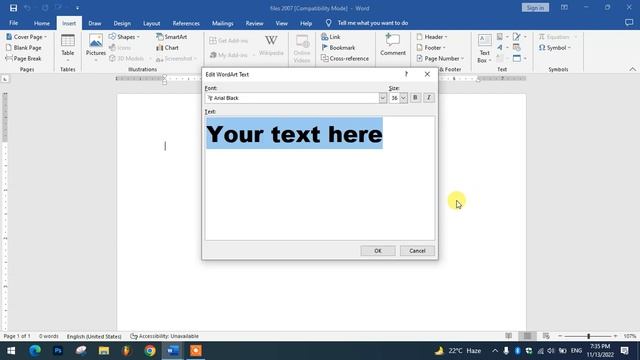This screenshot has height=360, width=640.
Task: Click the Tell me what you want to do box
Action: coord(373,23)
